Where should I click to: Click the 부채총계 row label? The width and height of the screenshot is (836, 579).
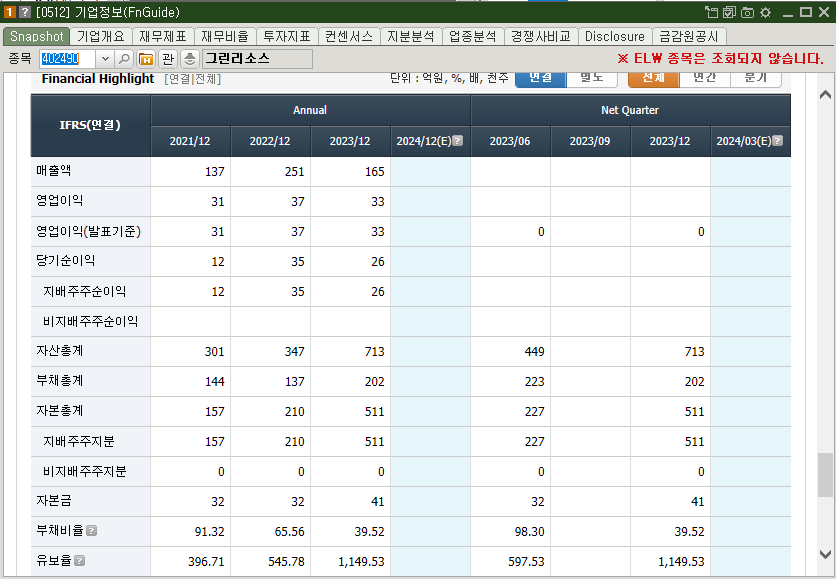tap(60, 381)
